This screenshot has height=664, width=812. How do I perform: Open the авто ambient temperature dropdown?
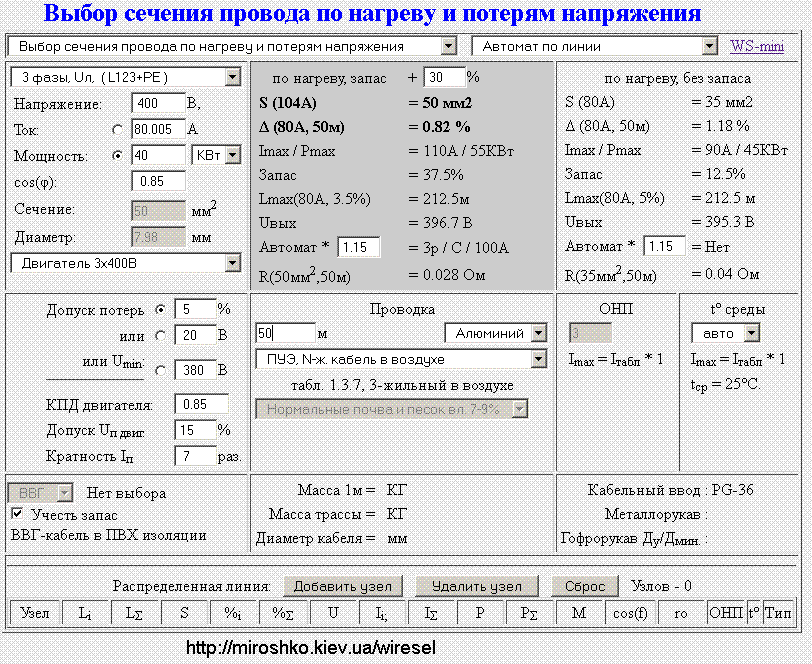[x=725, y=333]
